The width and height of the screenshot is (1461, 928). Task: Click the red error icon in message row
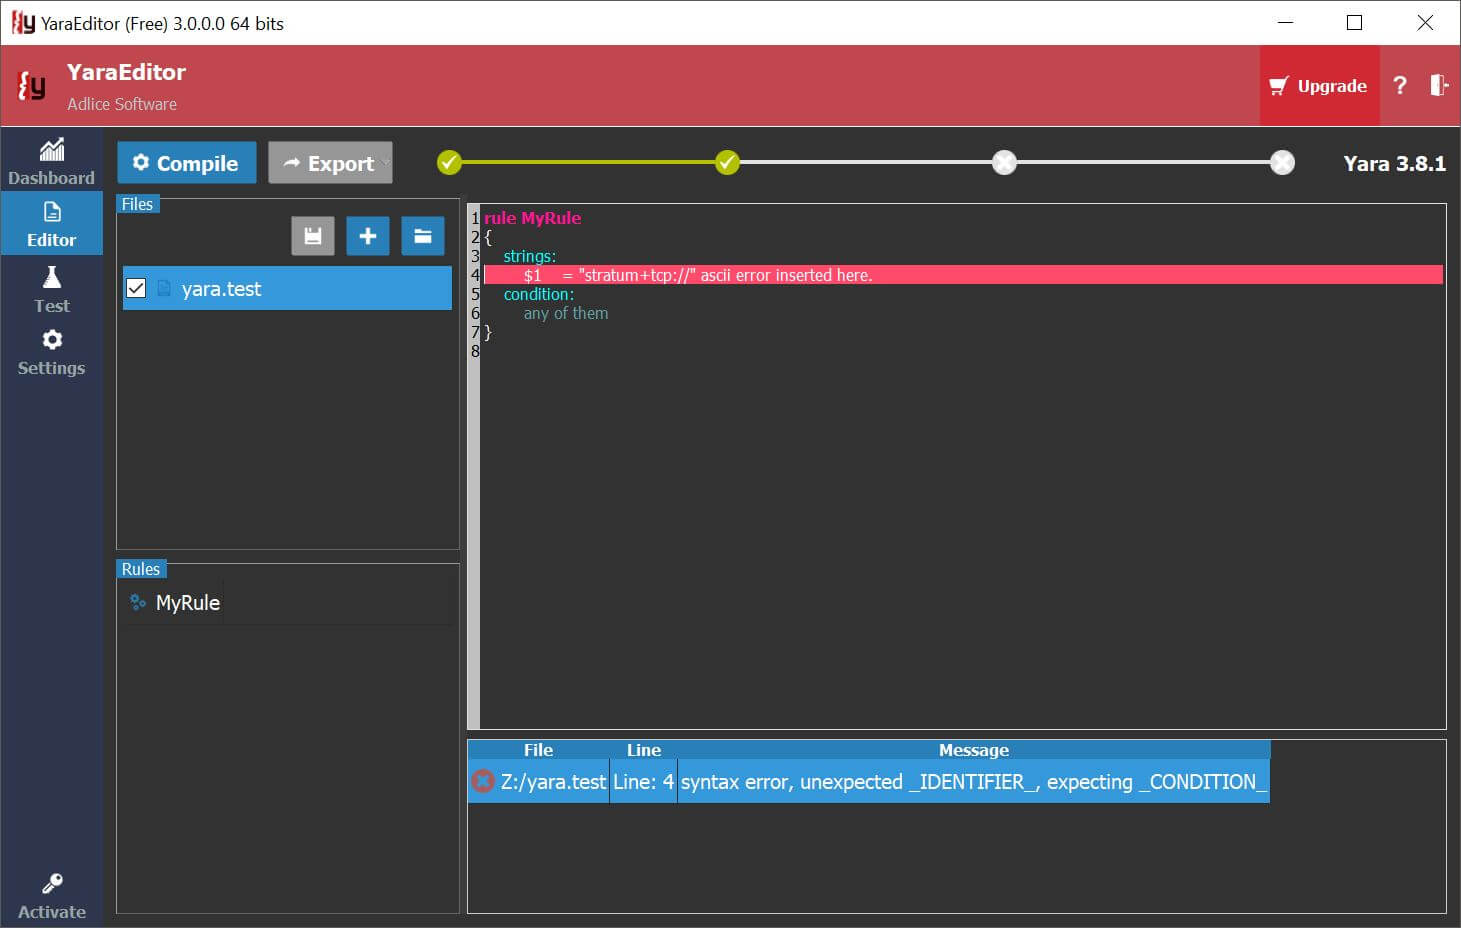(483, 781)
